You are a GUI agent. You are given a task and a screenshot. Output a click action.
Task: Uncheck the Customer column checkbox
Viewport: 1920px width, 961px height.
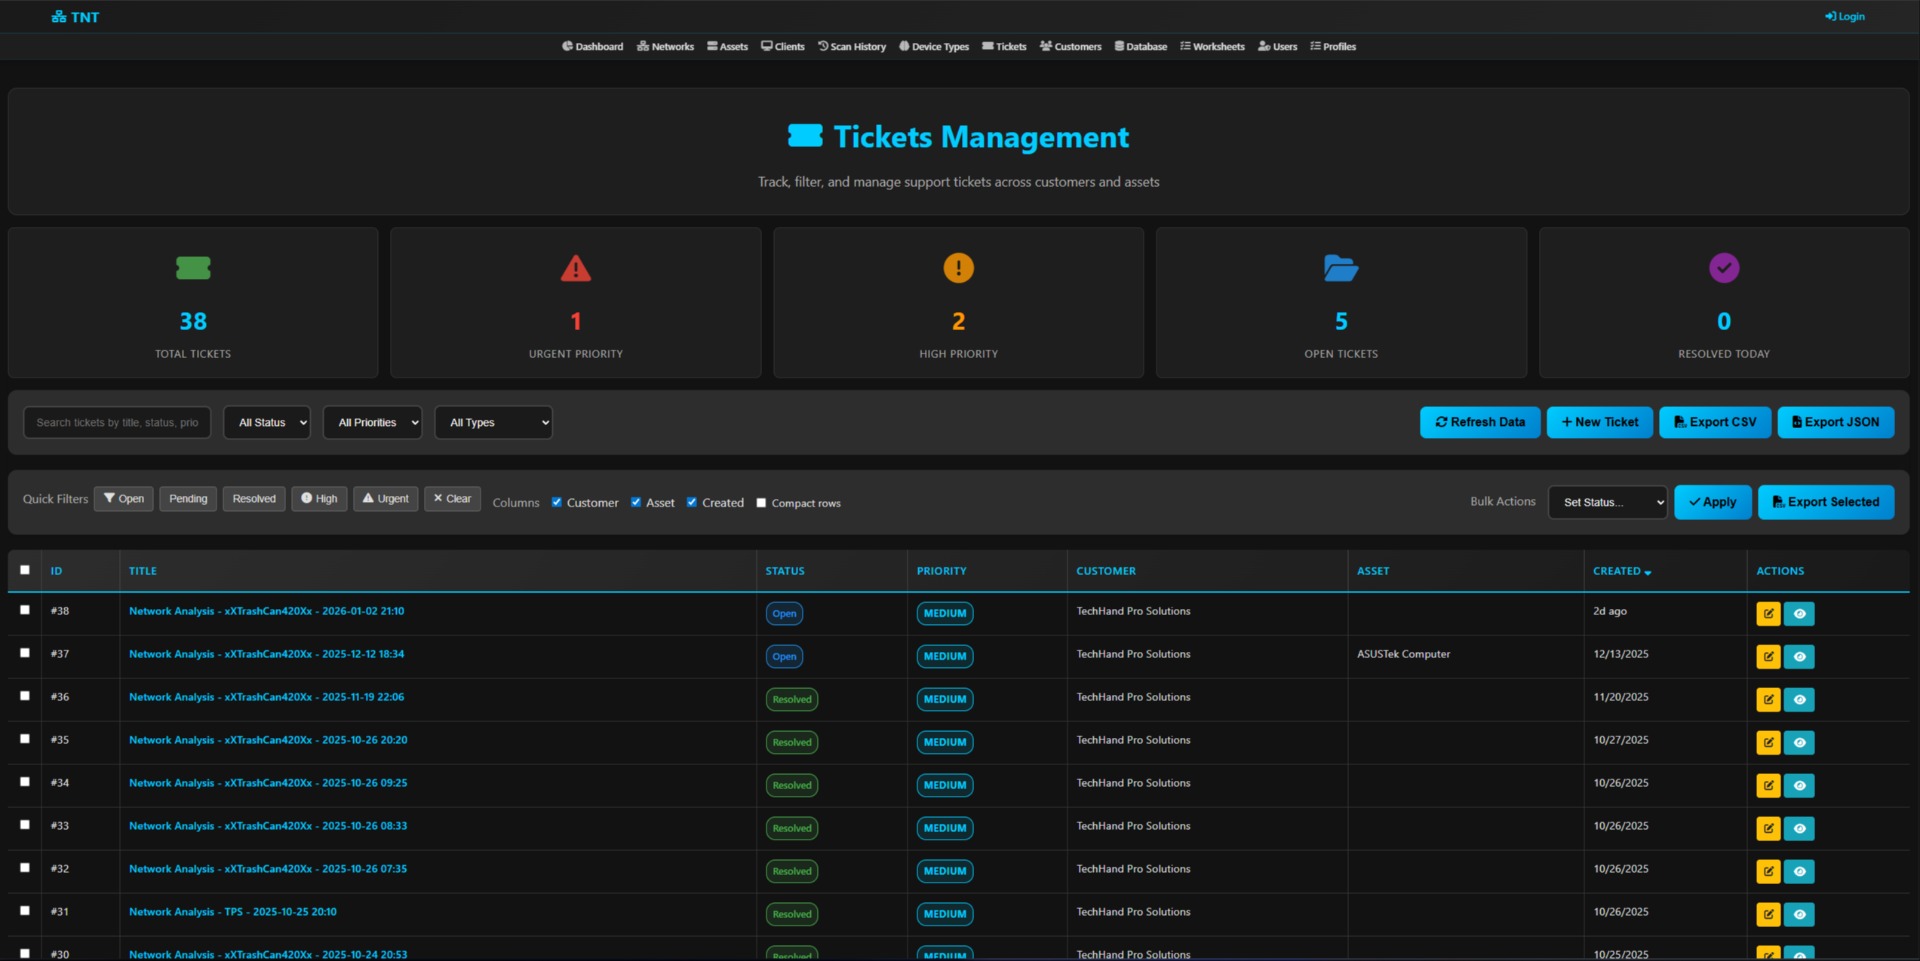[x=557, y=502]
